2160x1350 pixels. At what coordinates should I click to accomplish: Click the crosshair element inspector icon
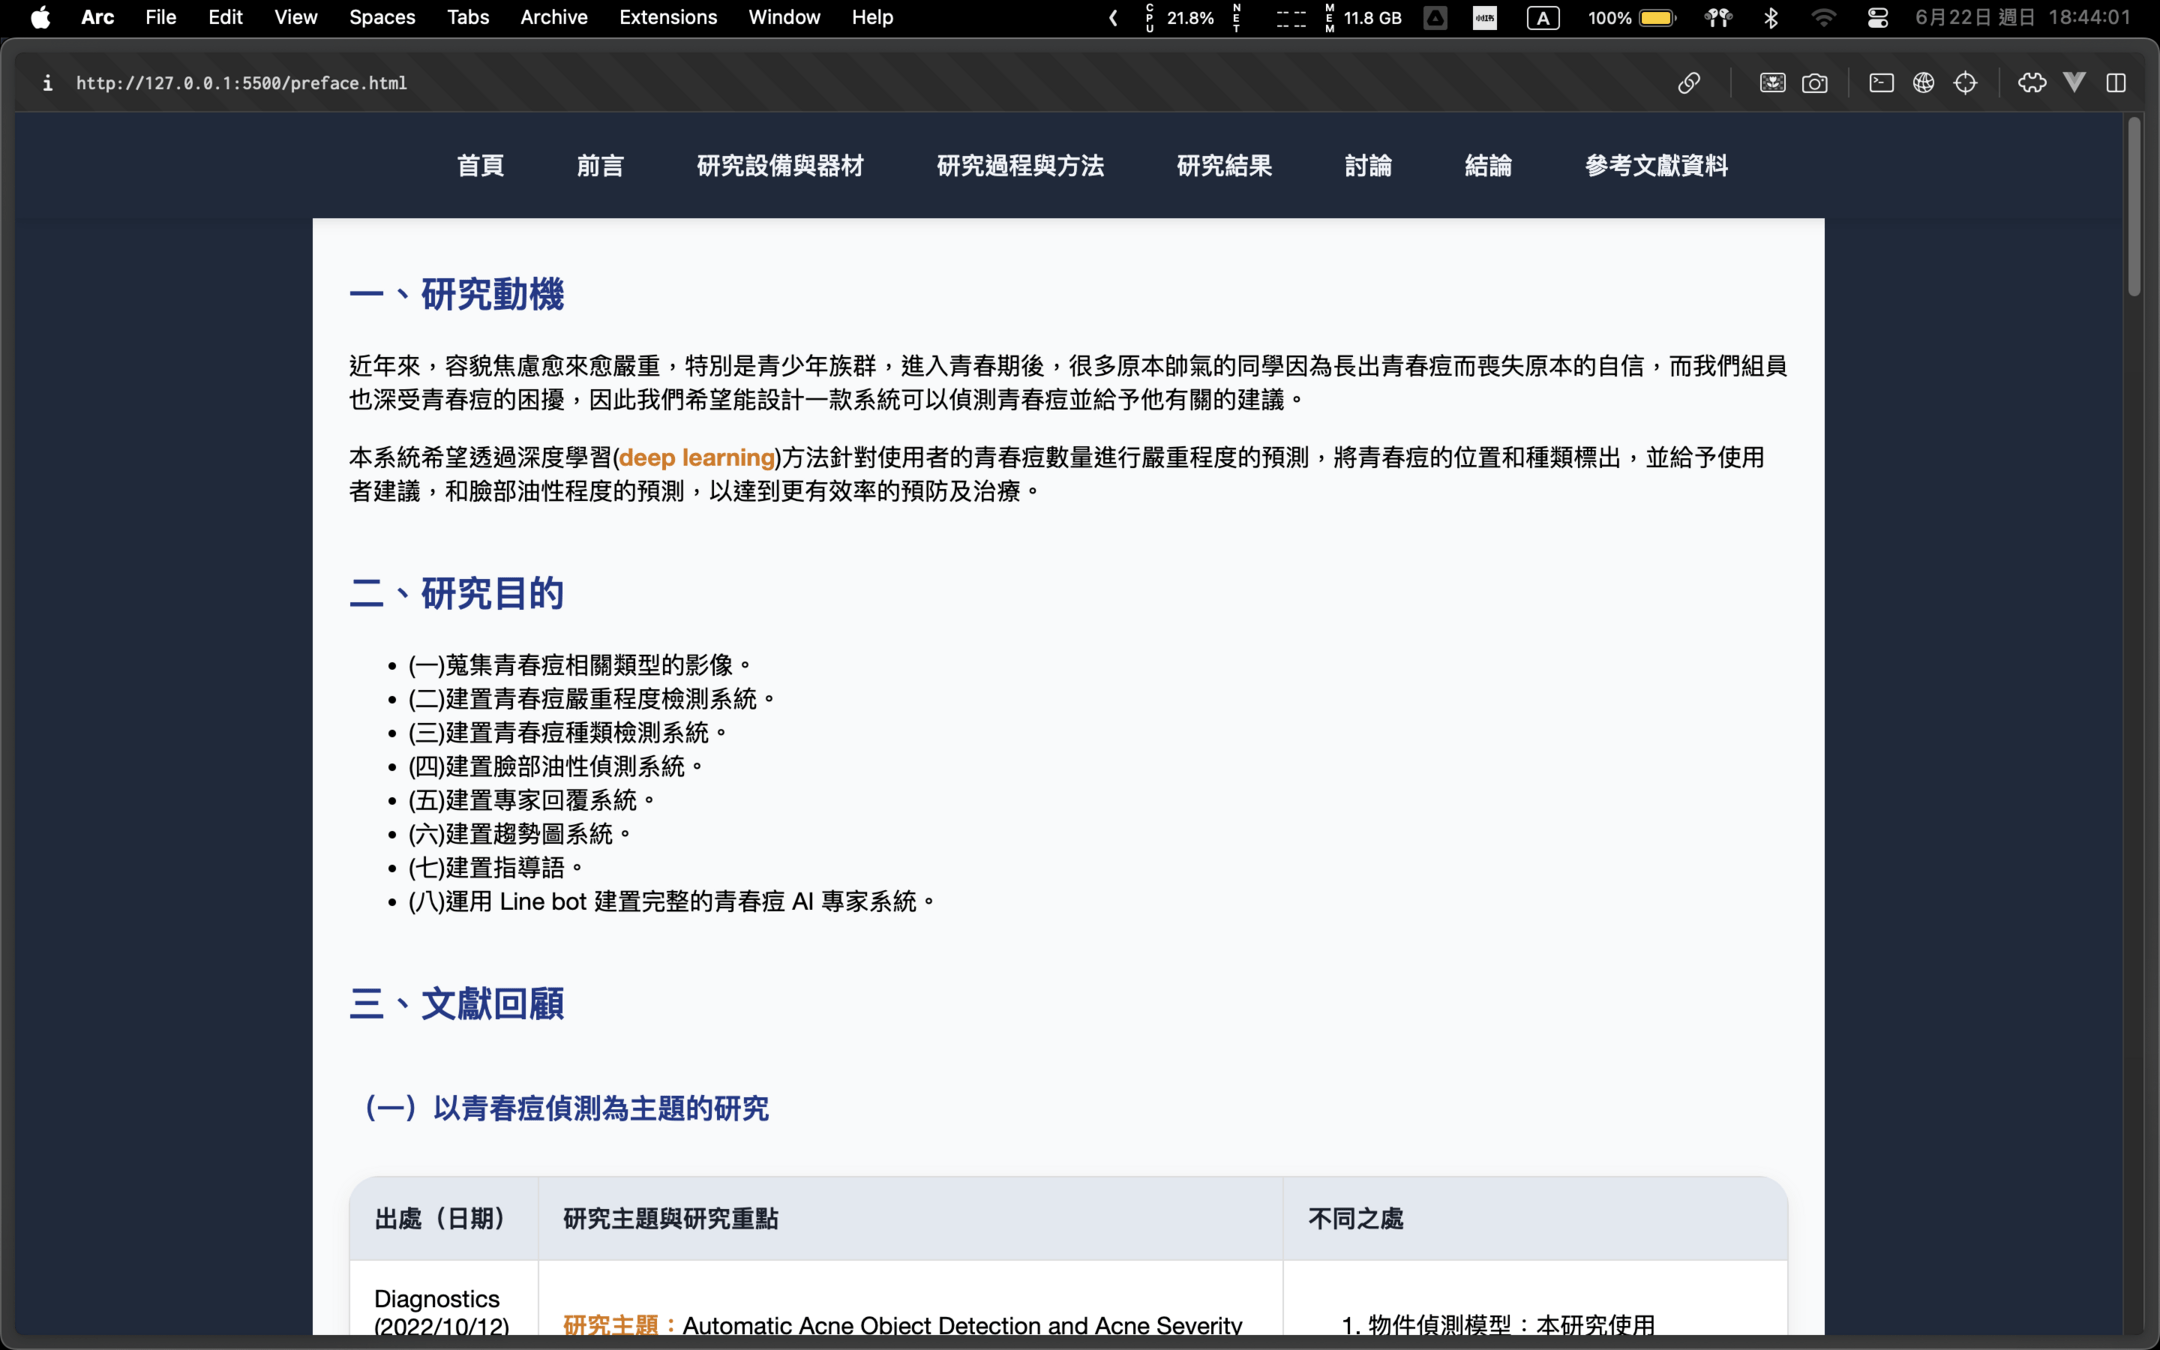pos(1965,83)
